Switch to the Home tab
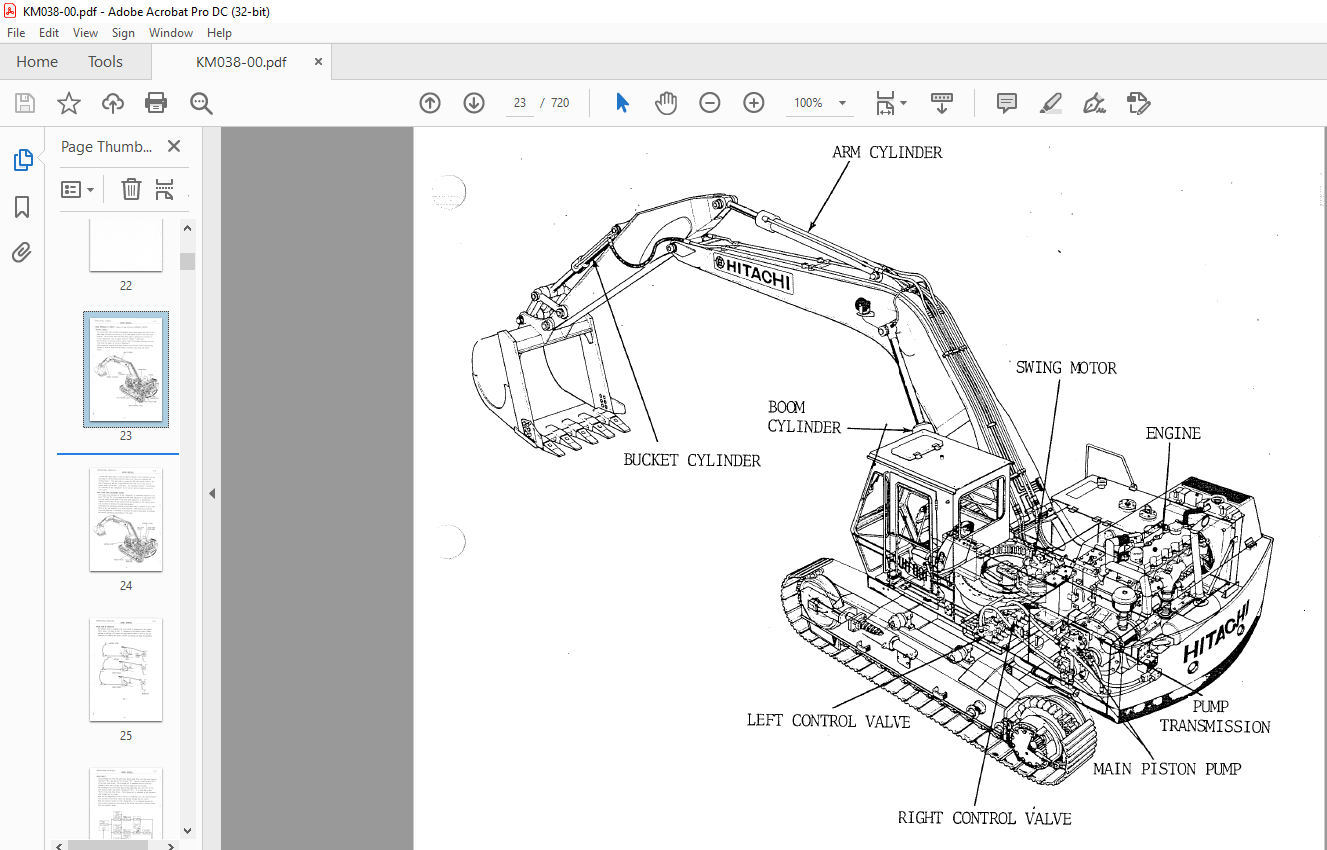 (37, 62)
